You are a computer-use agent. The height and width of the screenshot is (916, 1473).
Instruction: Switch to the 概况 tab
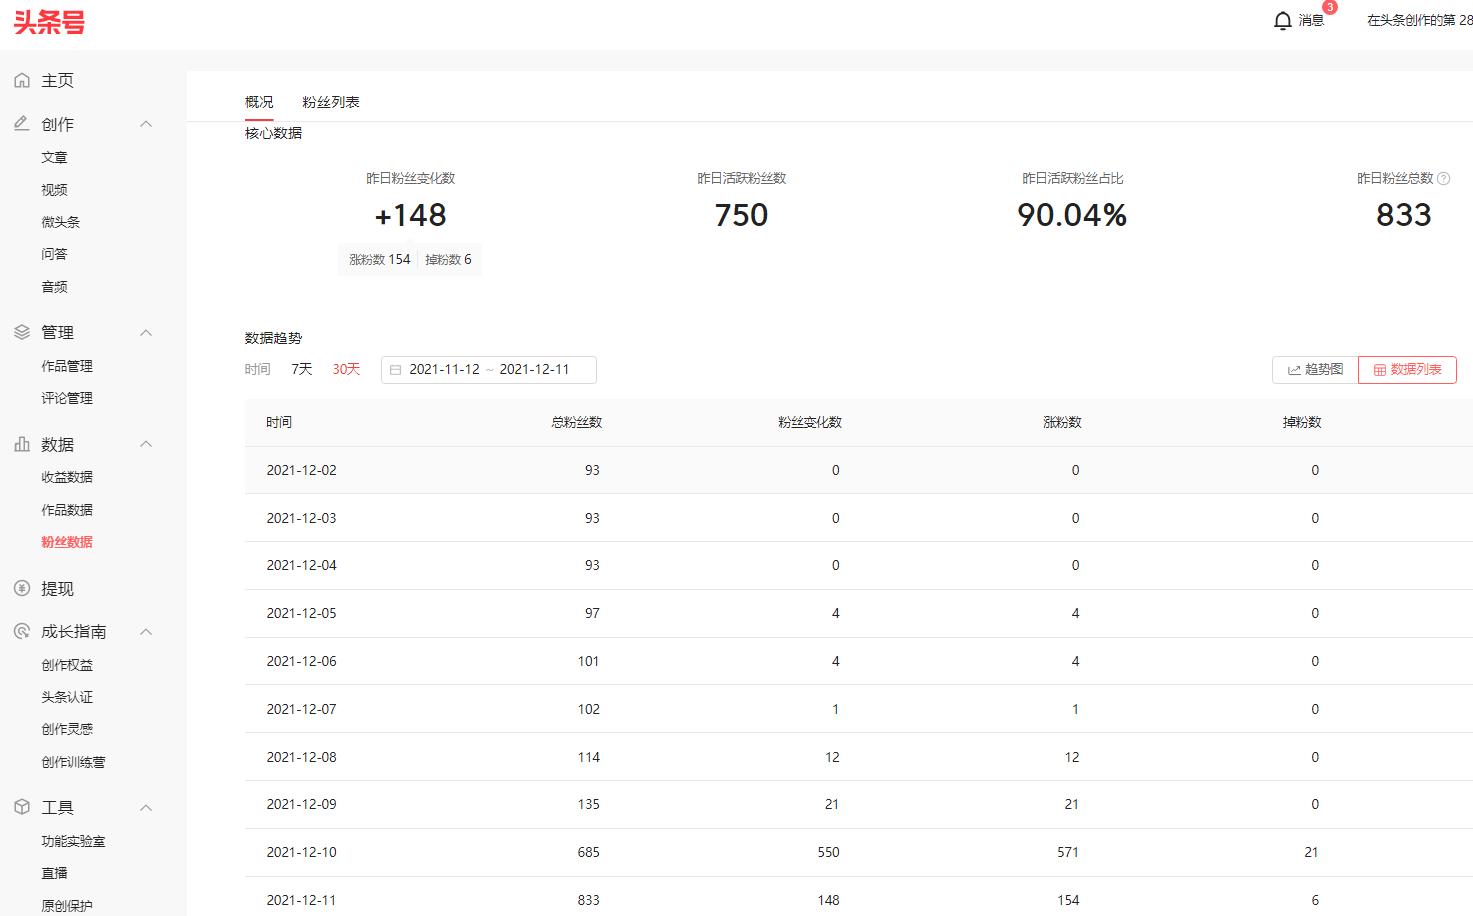[x=259, y=102]
